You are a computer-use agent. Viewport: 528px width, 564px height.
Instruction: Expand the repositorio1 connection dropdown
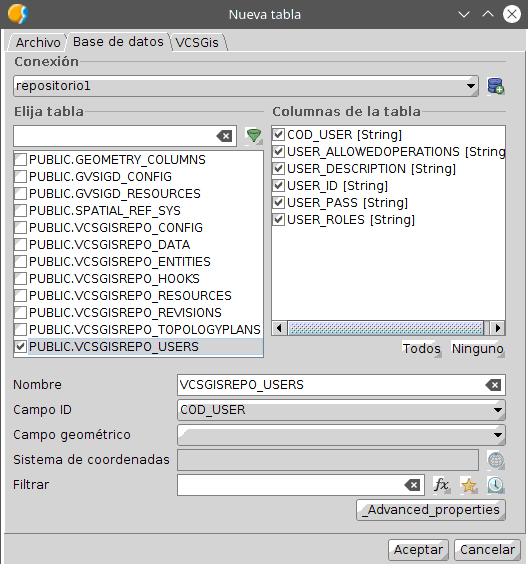click(470, 86)
